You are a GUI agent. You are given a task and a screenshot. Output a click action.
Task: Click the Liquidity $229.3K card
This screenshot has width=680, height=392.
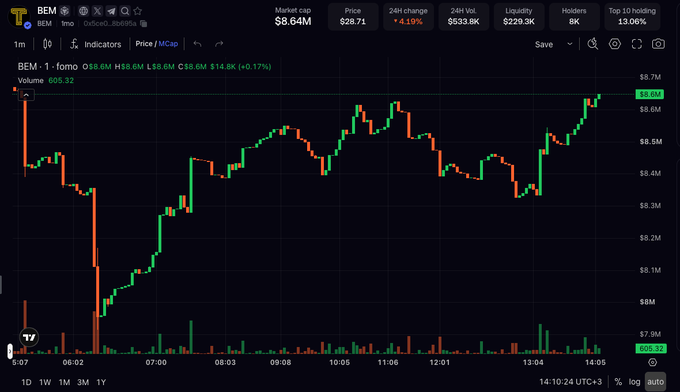(x=519, y=16)
